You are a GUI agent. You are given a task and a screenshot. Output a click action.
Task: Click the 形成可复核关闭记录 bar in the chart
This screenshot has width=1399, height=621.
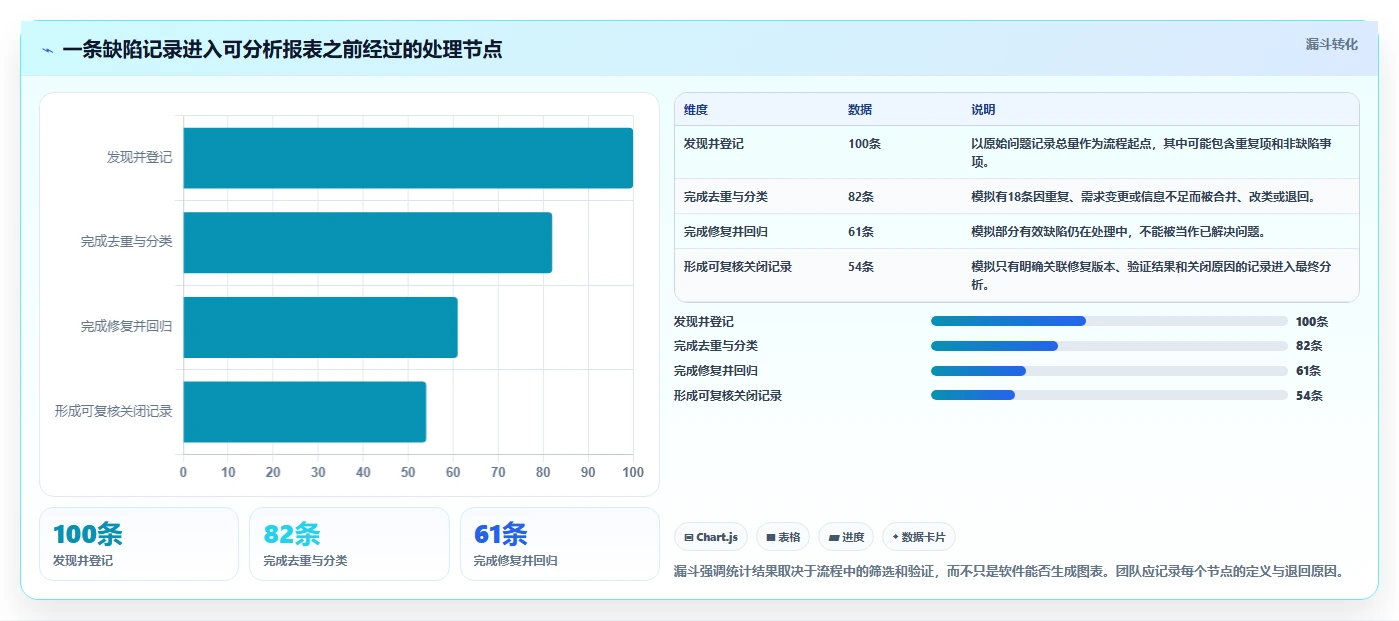[x=304, y=411]
